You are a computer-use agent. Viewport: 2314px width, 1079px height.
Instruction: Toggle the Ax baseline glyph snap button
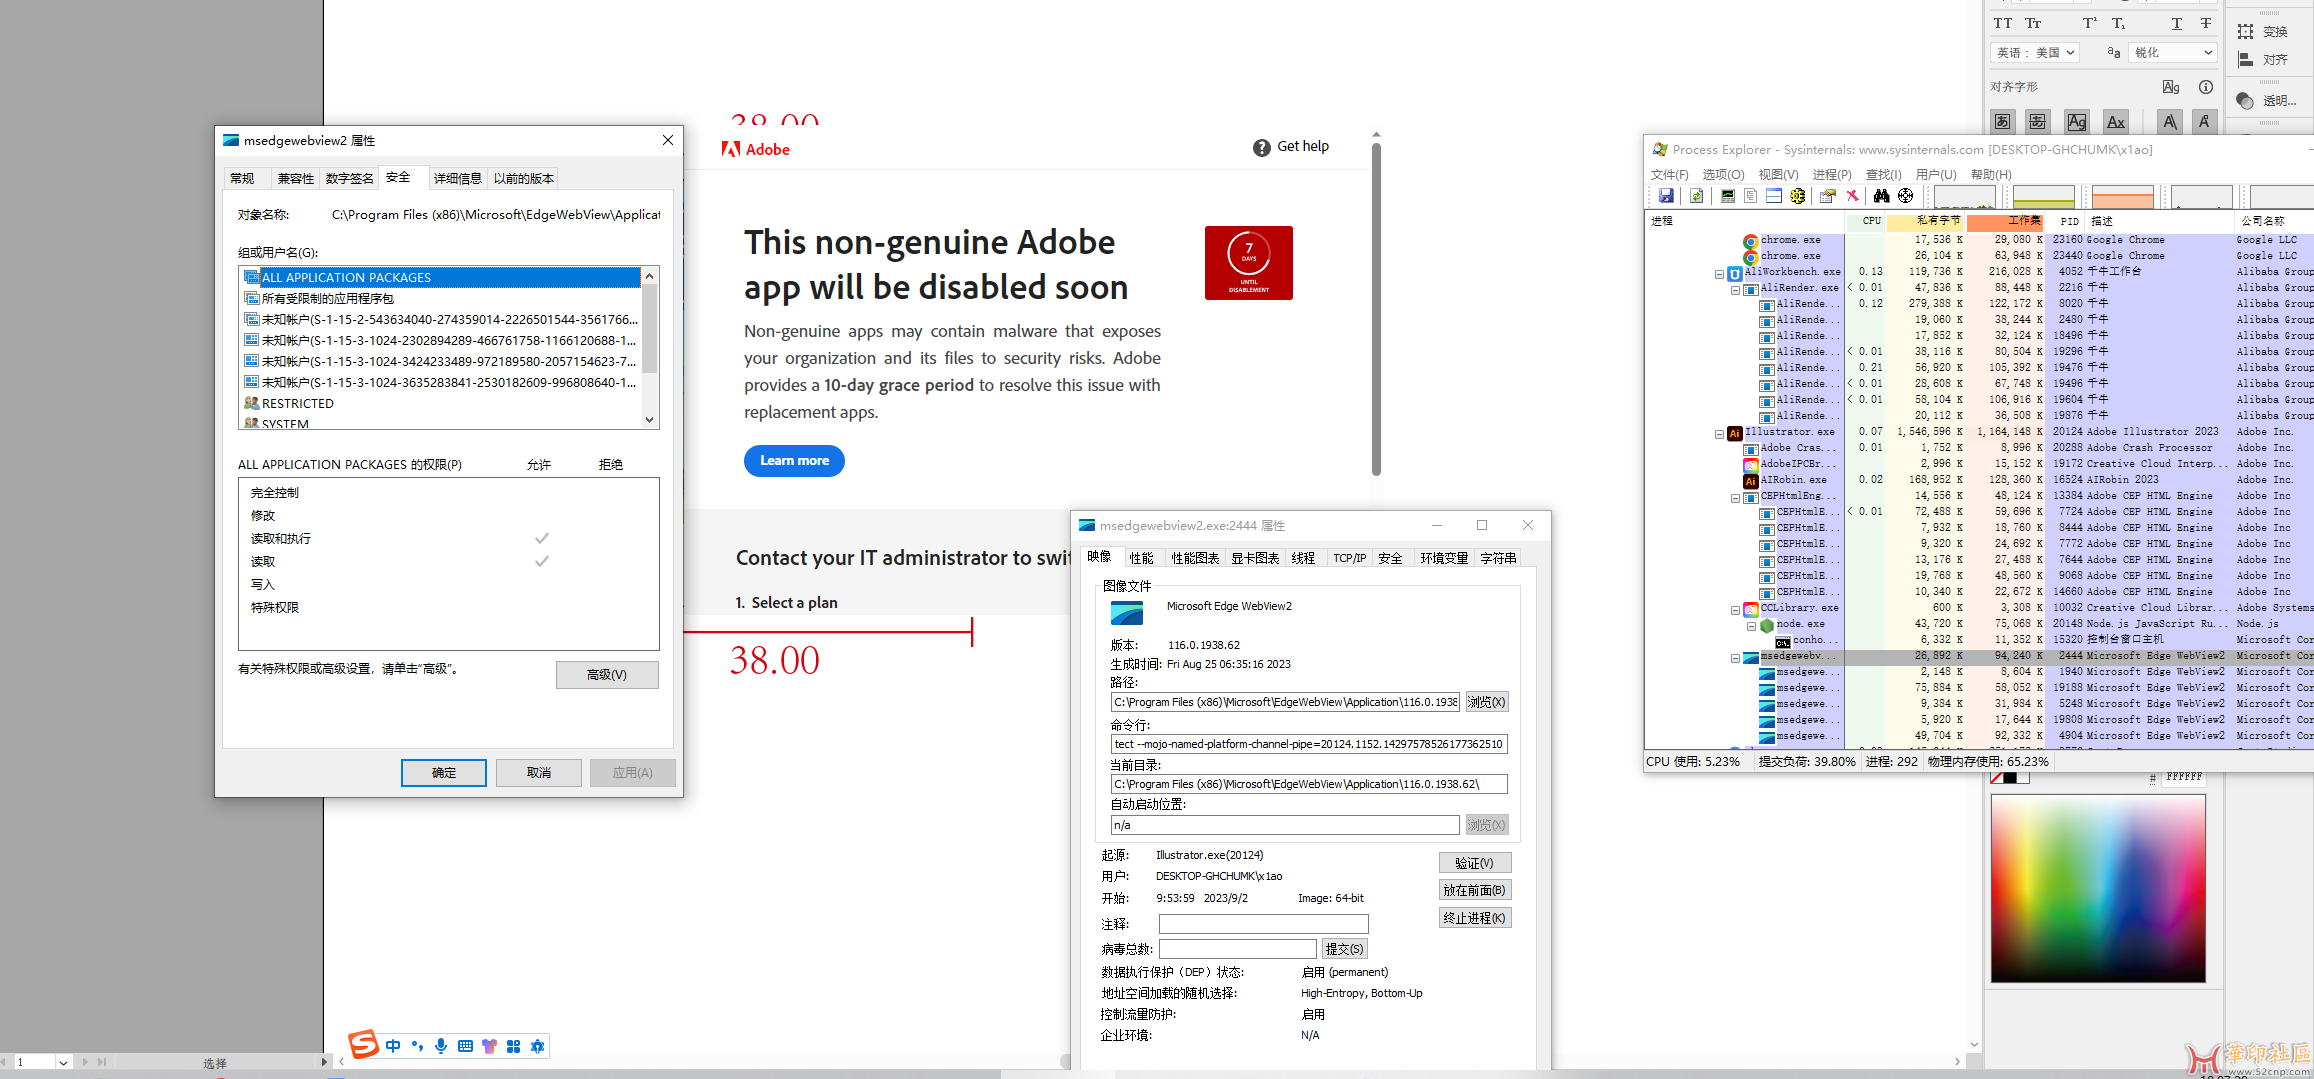[x=2116, y=122]
